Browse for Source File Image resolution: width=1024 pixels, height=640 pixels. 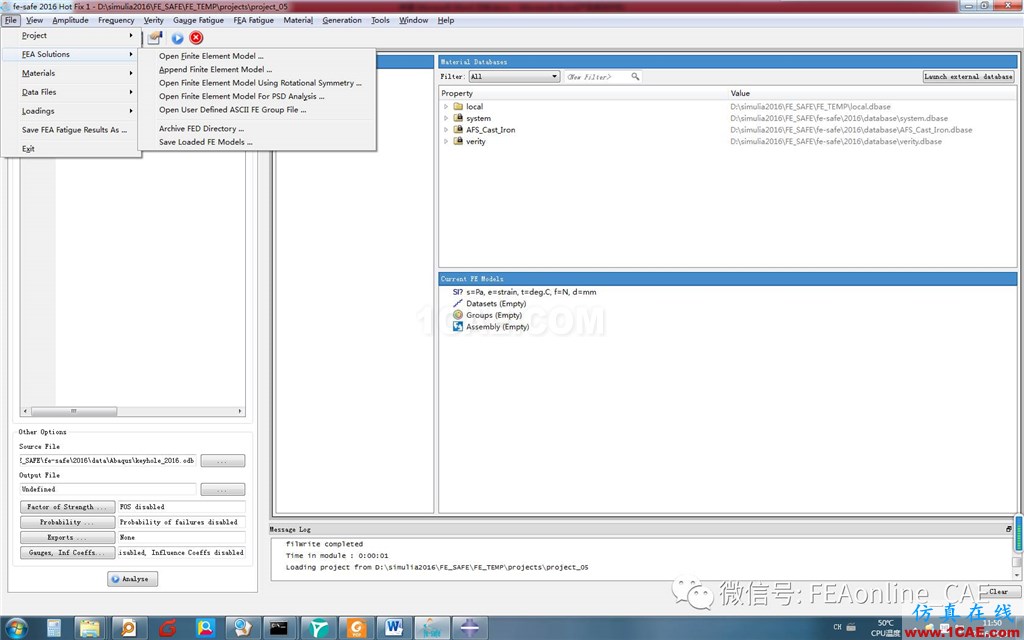click(x=223, y=461)
